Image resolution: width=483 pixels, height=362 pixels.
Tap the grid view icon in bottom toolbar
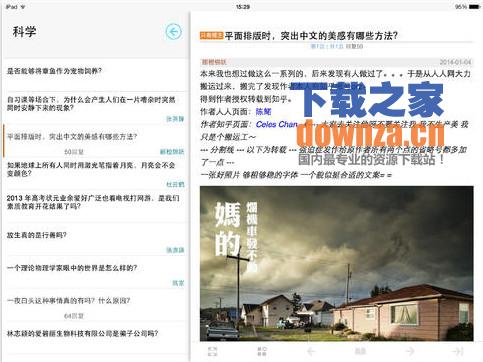[262, 351]
